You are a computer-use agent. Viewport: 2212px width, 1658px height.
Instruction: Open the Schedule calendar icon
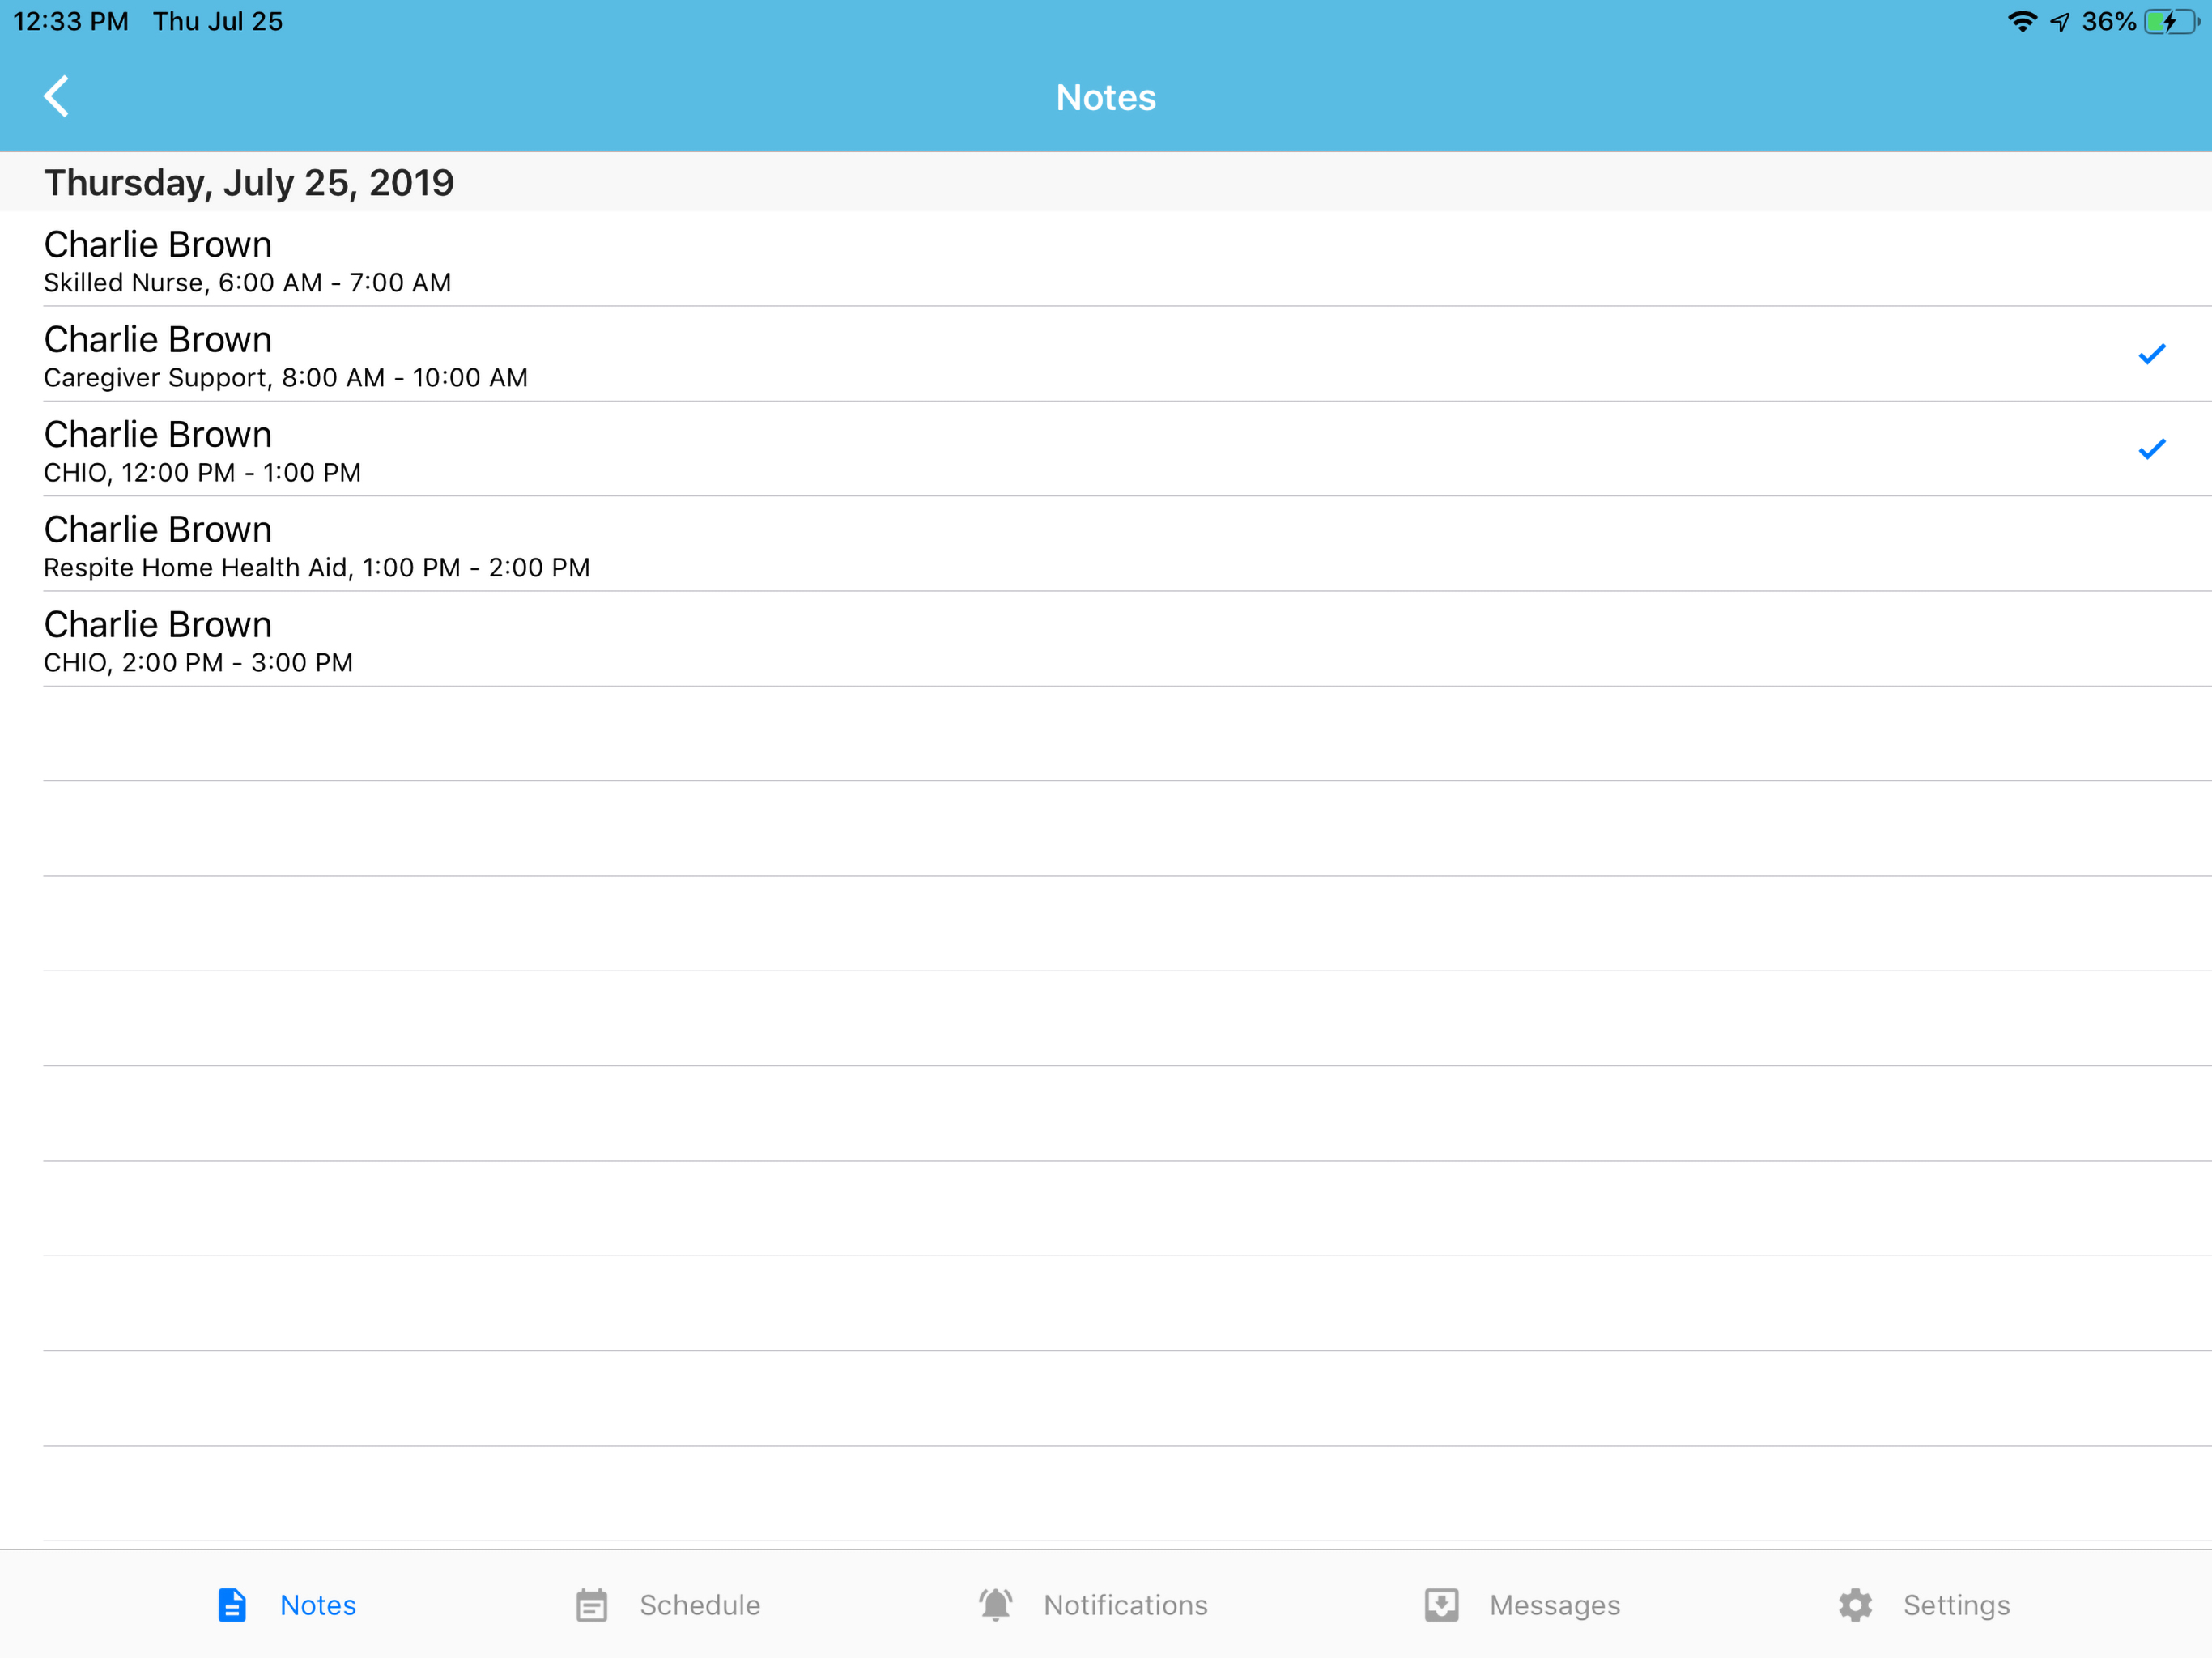591,1605
